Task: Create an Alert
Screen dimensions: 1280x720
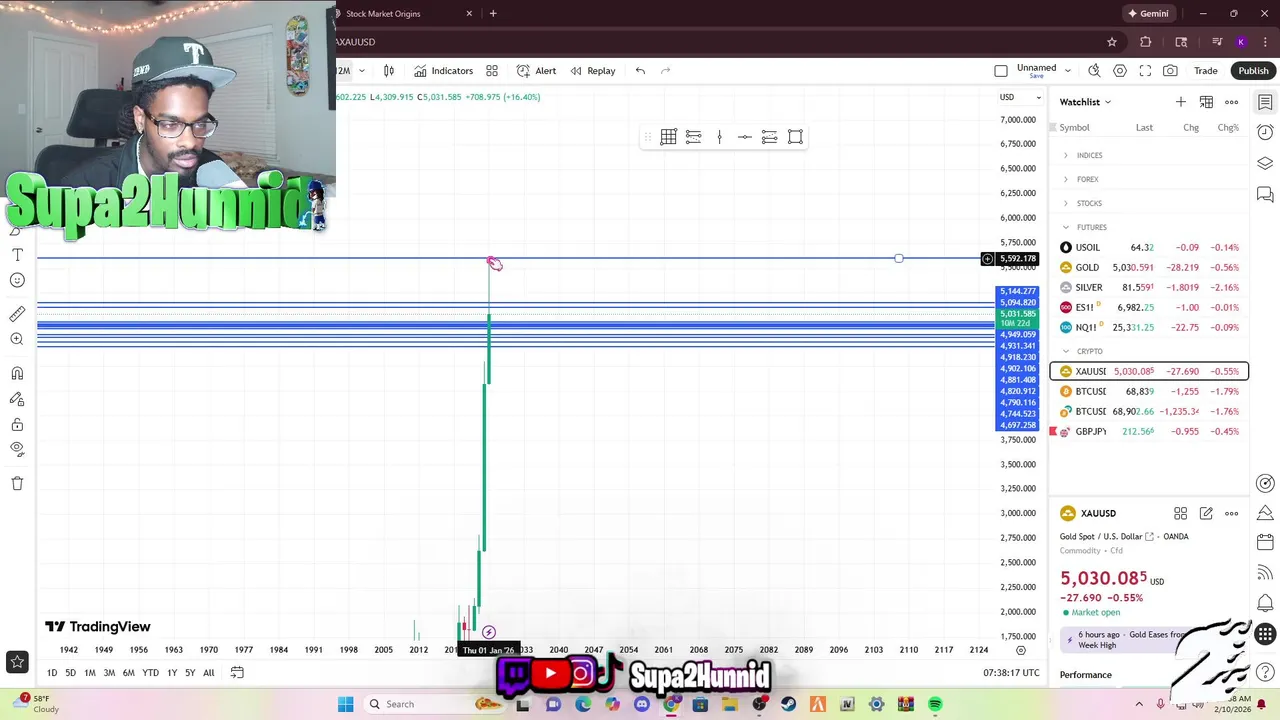Action: point(536,71)
